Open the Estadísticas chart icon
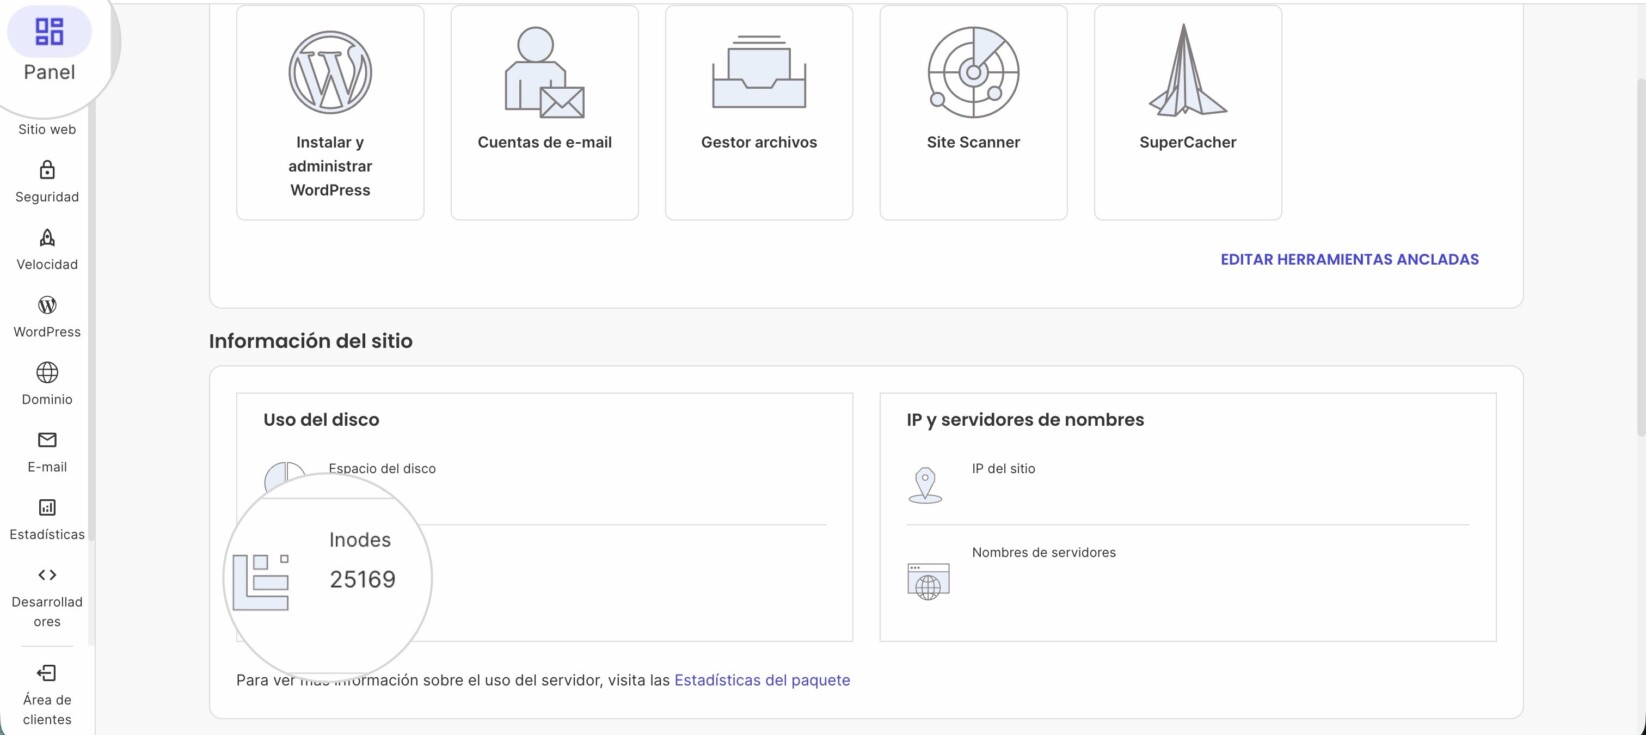1646x735 pixels. (47, 507)
